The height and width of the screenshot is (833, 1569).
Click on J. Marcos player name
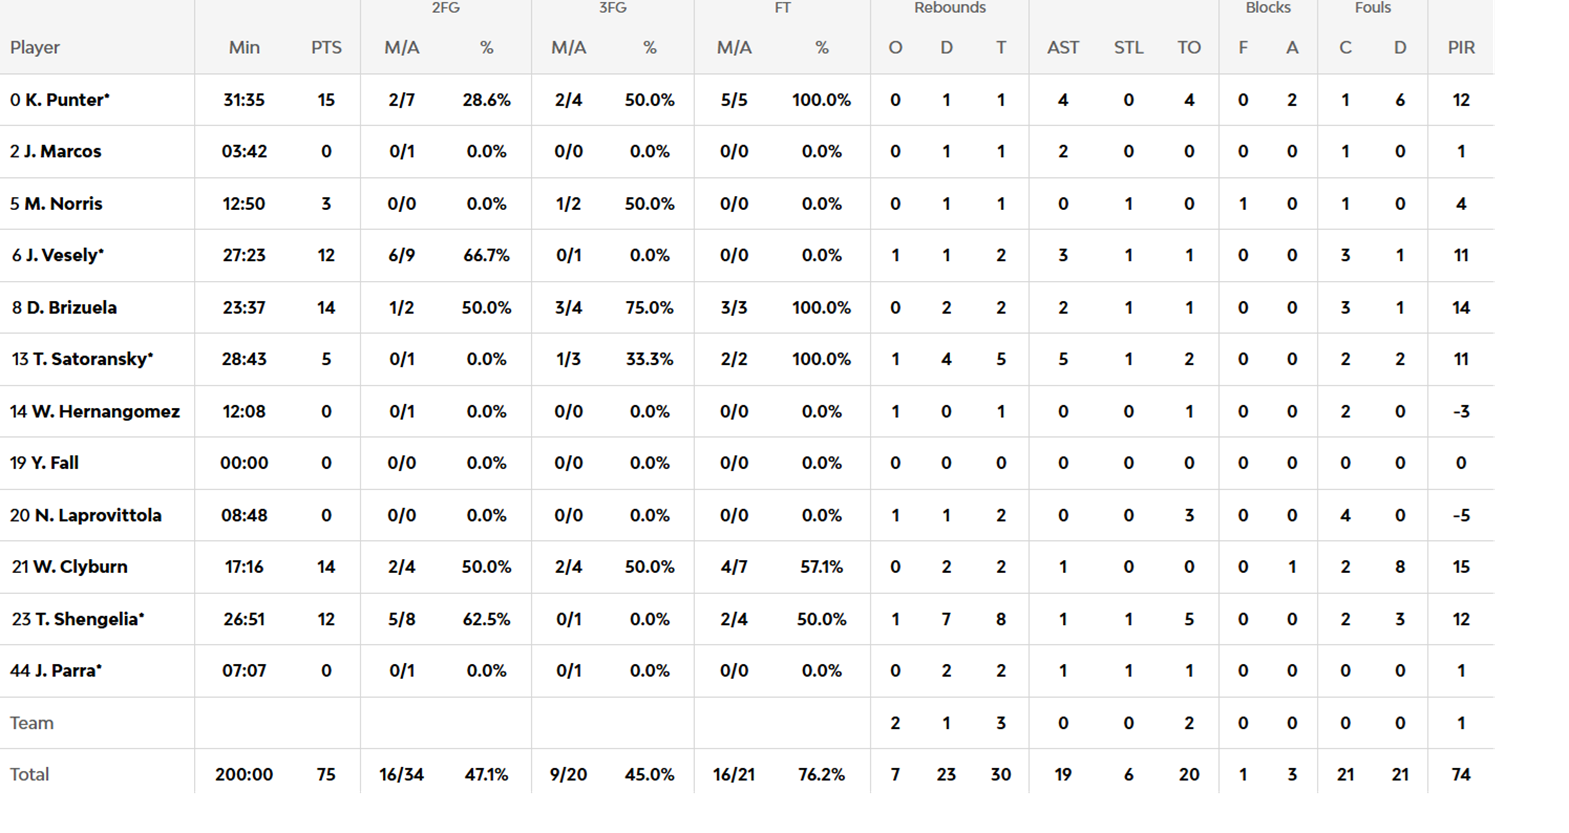pos(62,152)
